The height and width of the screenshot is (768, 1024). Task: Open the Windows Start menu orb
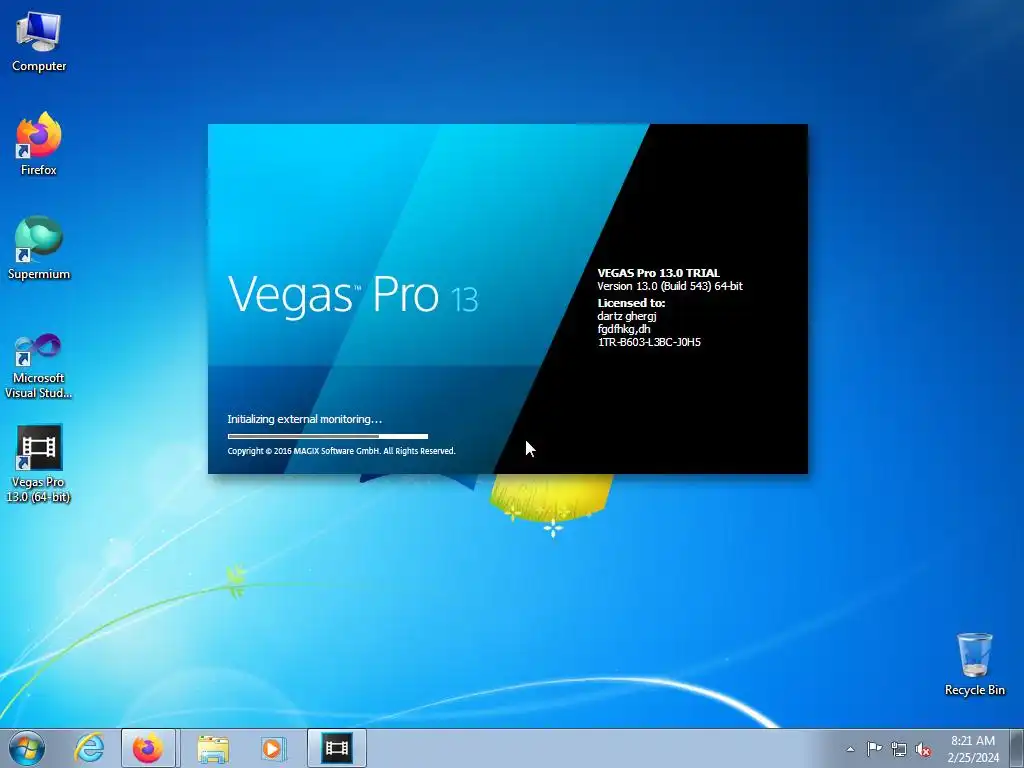point(27,748)
